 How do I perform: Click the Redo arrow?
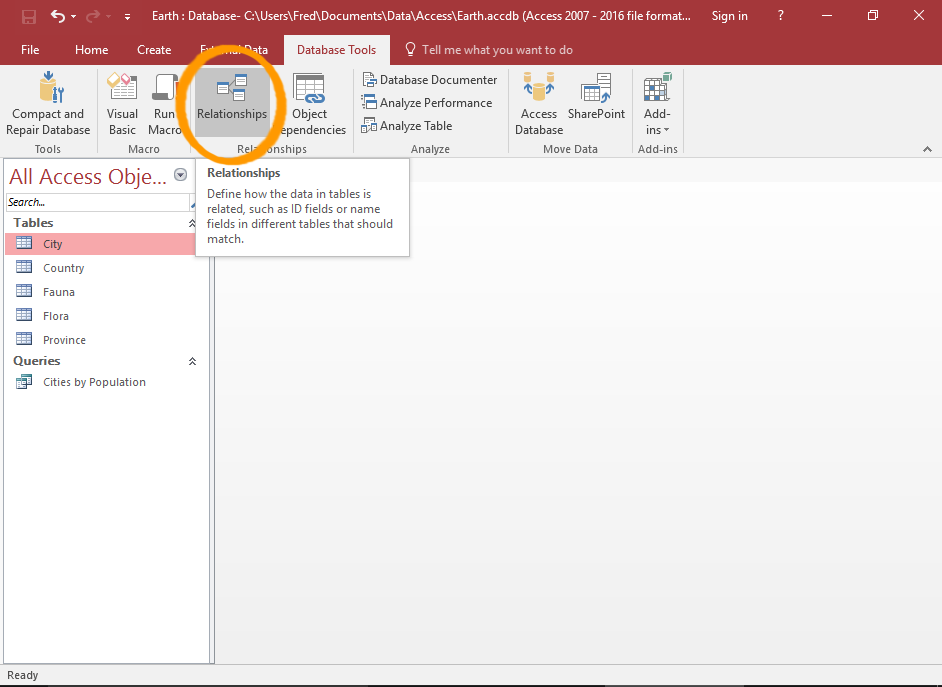click(93, 16)
